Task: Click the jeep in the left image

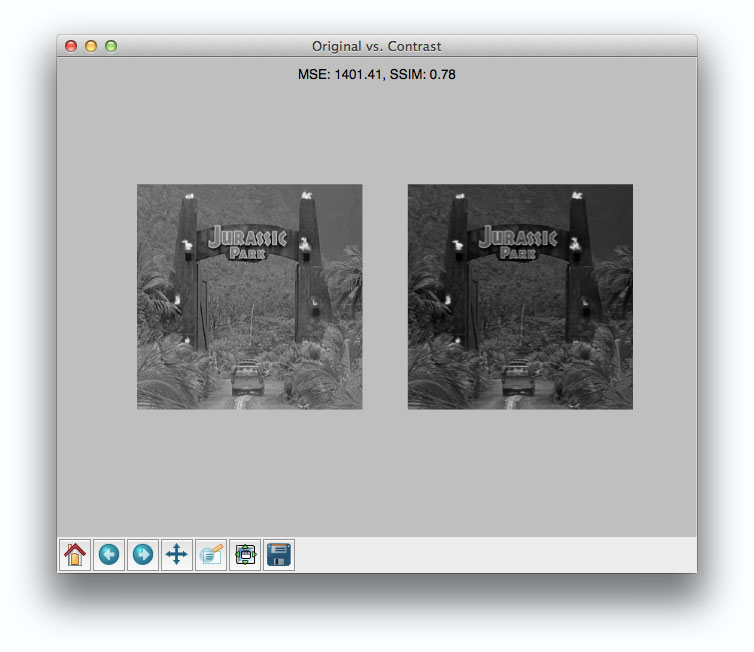Action: point(248,379)
